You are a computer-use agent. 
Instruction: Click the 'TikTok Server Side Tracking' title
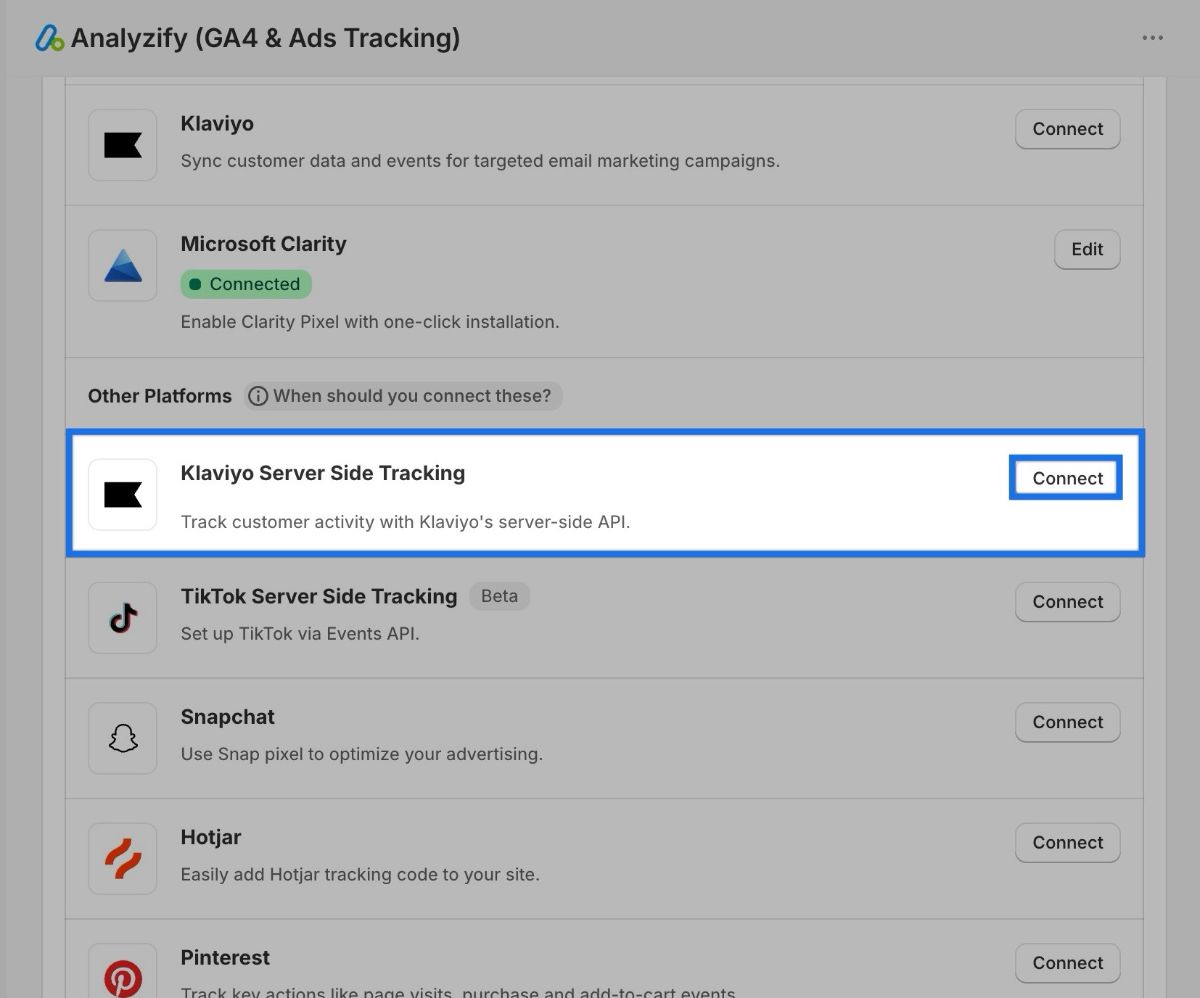(x=319, y=596)
